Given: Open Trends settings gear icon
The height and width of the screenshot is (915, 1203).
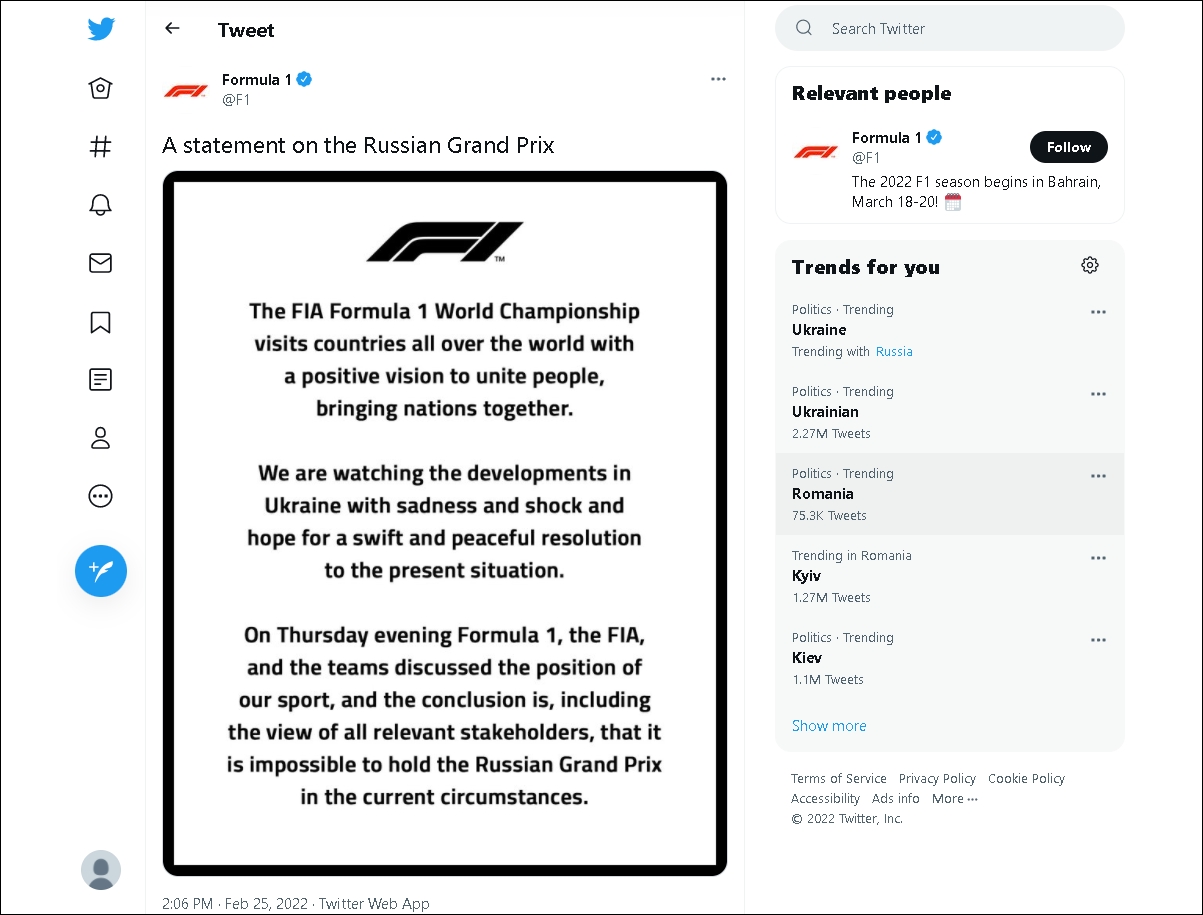Looking at the screenshot, I should [x=1090, y=265].
